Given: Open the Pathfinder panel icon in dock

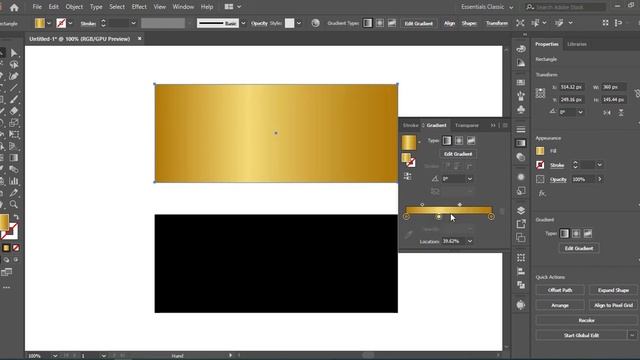Looking at the screenshot, I should (x=521, y=285).
